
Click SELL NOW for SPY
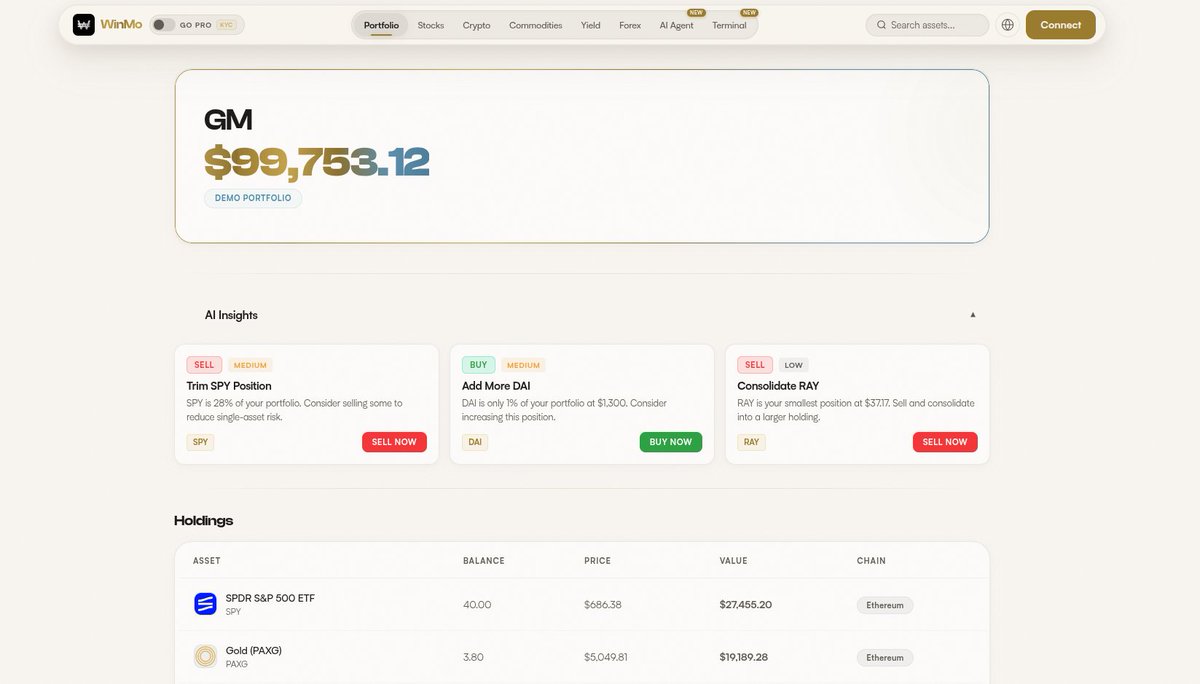click(x=394, y=442)
